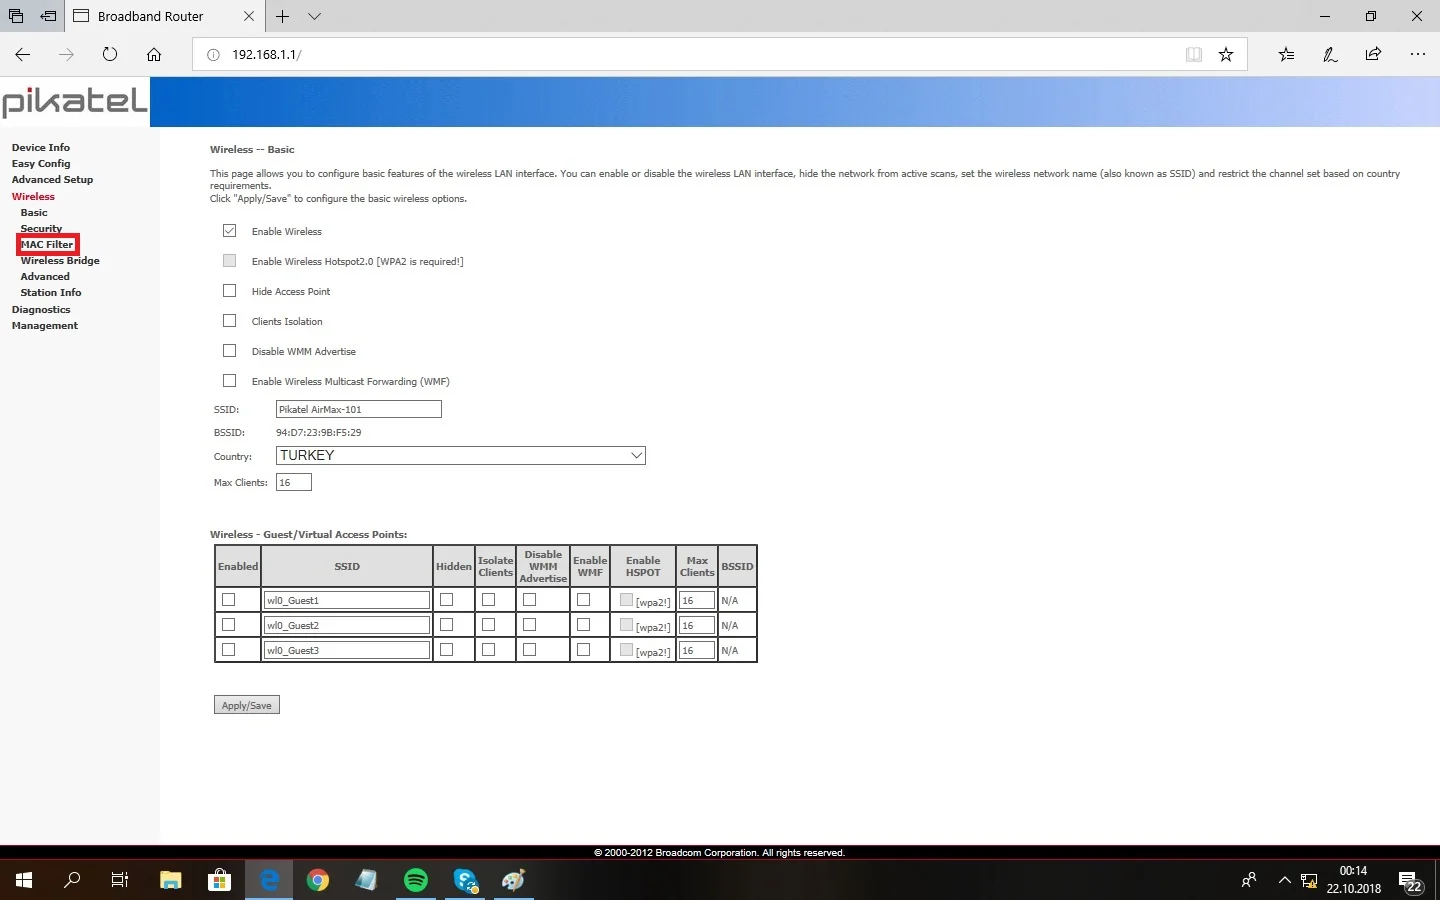This screenshot has height=900, width=1440.
Task: Click the Max Clients field below Country
Action: pyautogui.click(x=294, y=482)
